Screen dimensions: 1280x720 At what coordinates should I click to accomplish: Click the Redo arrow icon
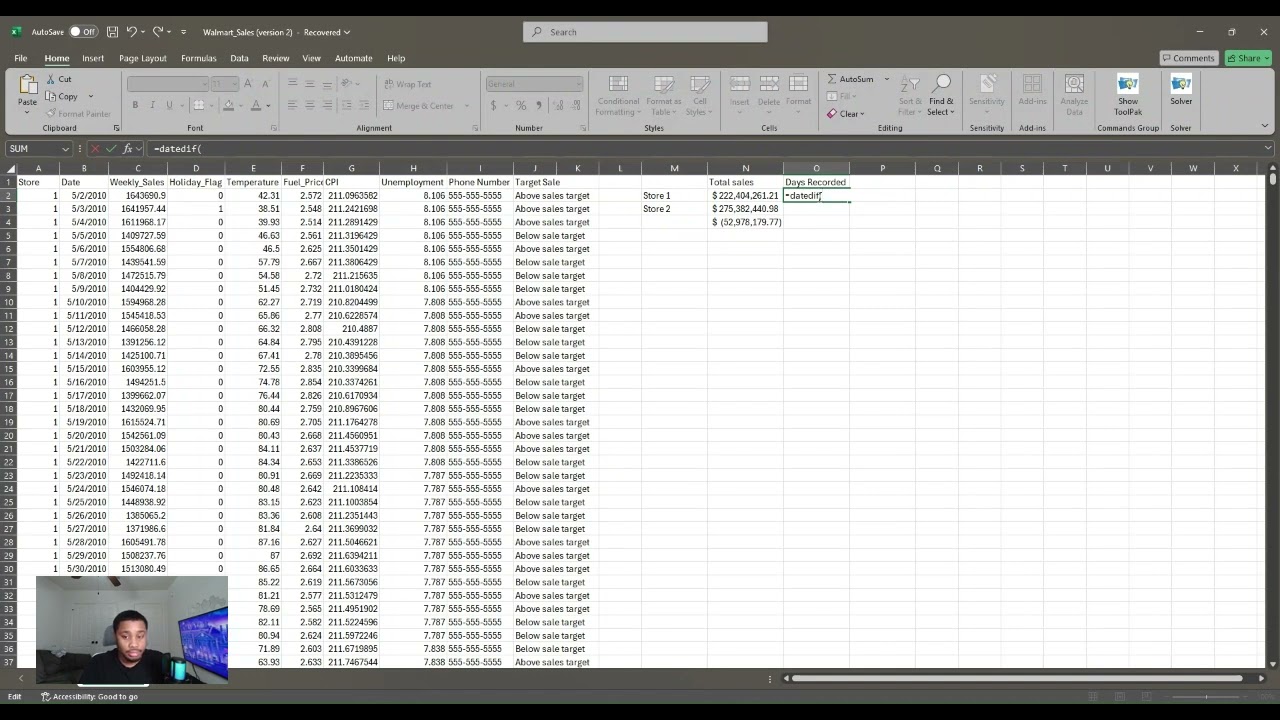tap(157, 32)
